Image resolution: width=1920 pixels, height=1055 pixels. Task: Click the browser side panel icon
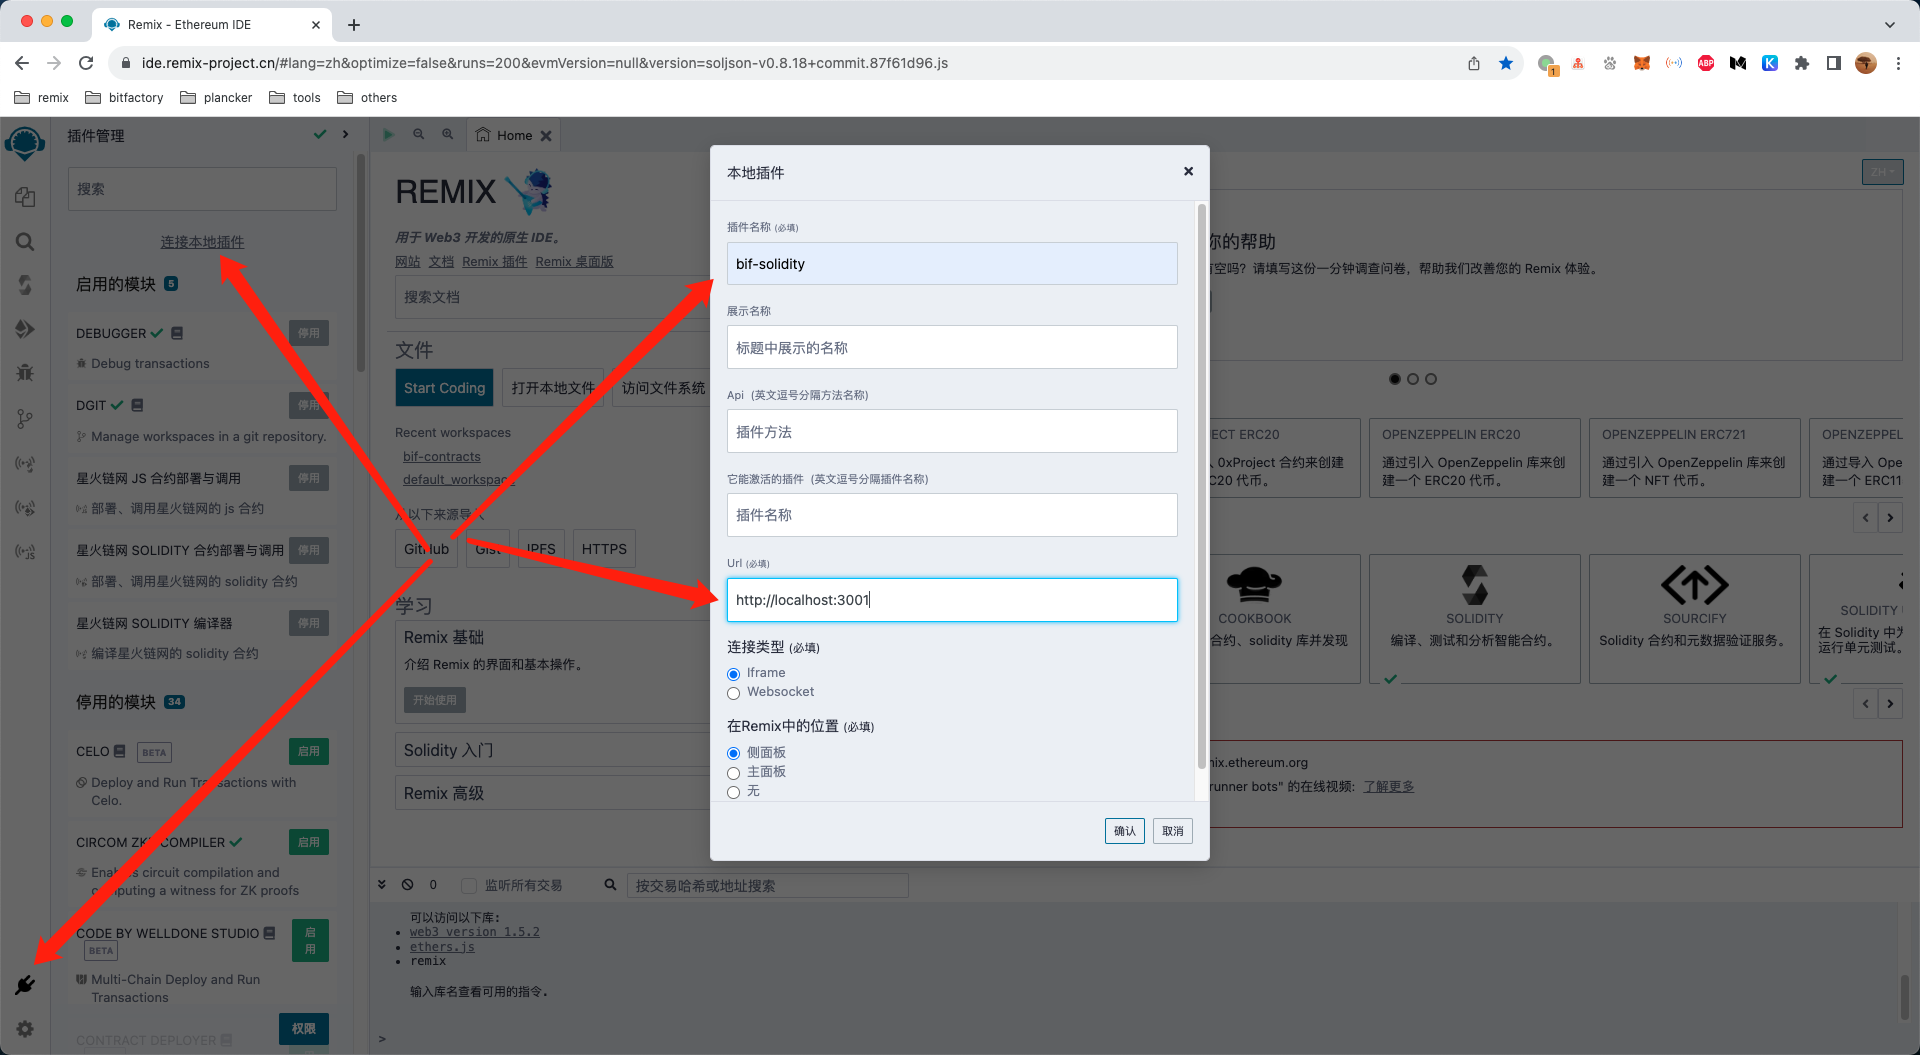click(1834, 63)
